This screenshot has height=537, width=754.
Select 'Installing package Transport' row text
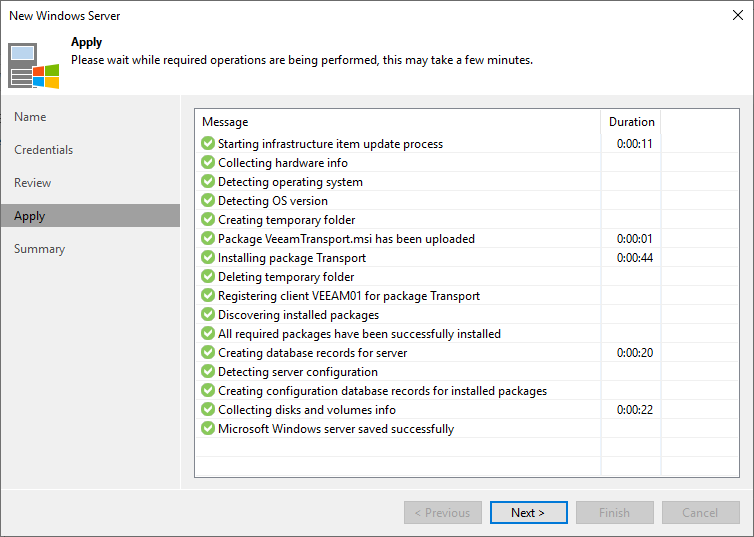292,258
